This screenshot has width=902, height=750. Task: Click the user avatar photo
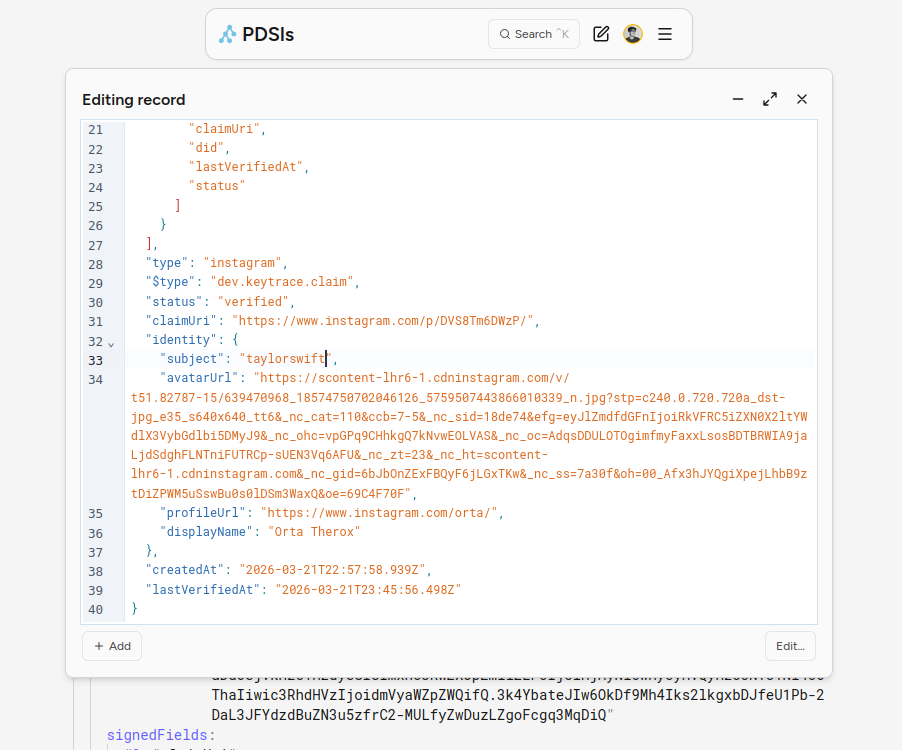coord(633,33)
